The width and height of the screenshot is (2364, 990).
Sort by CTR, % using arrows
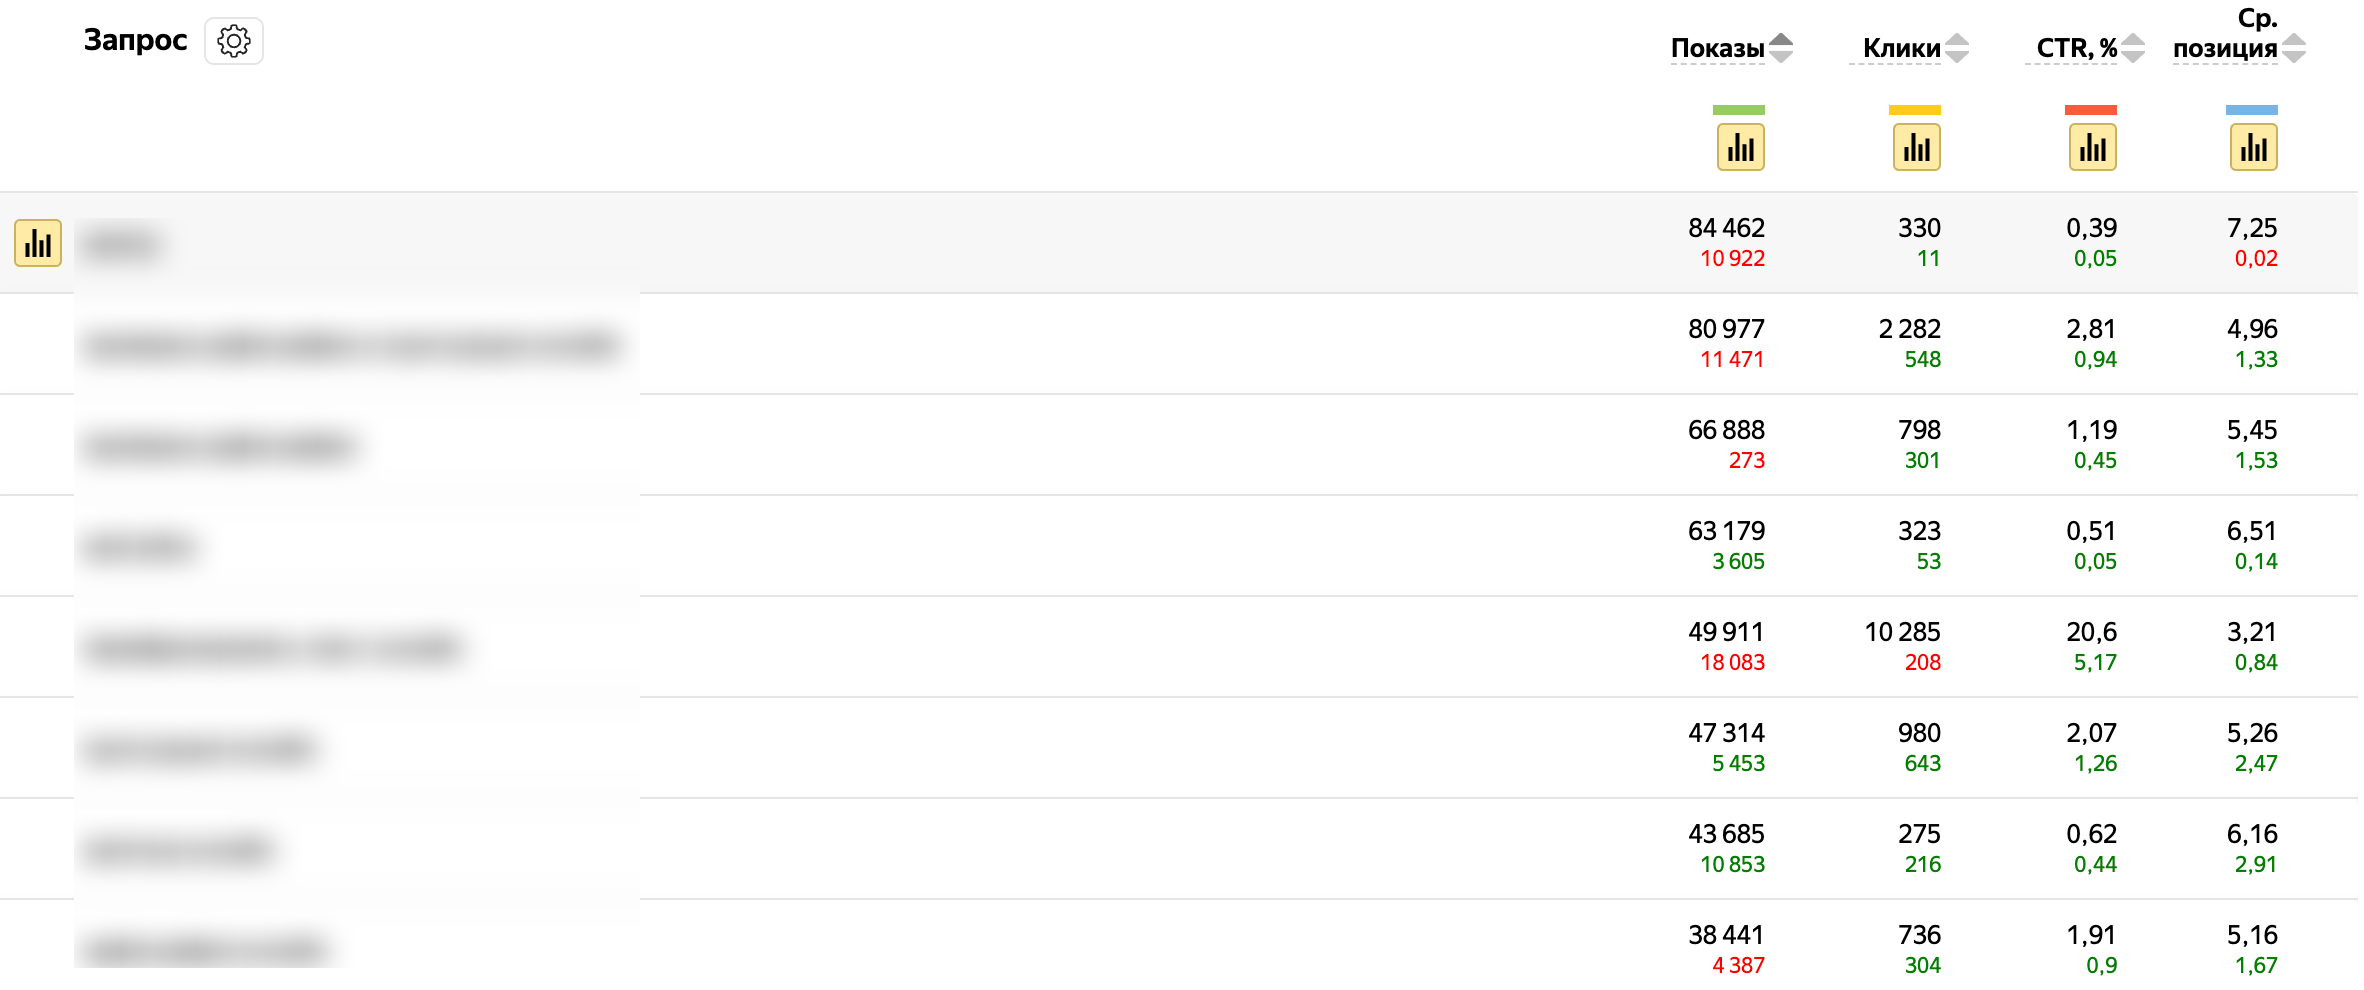(2133, 48)
